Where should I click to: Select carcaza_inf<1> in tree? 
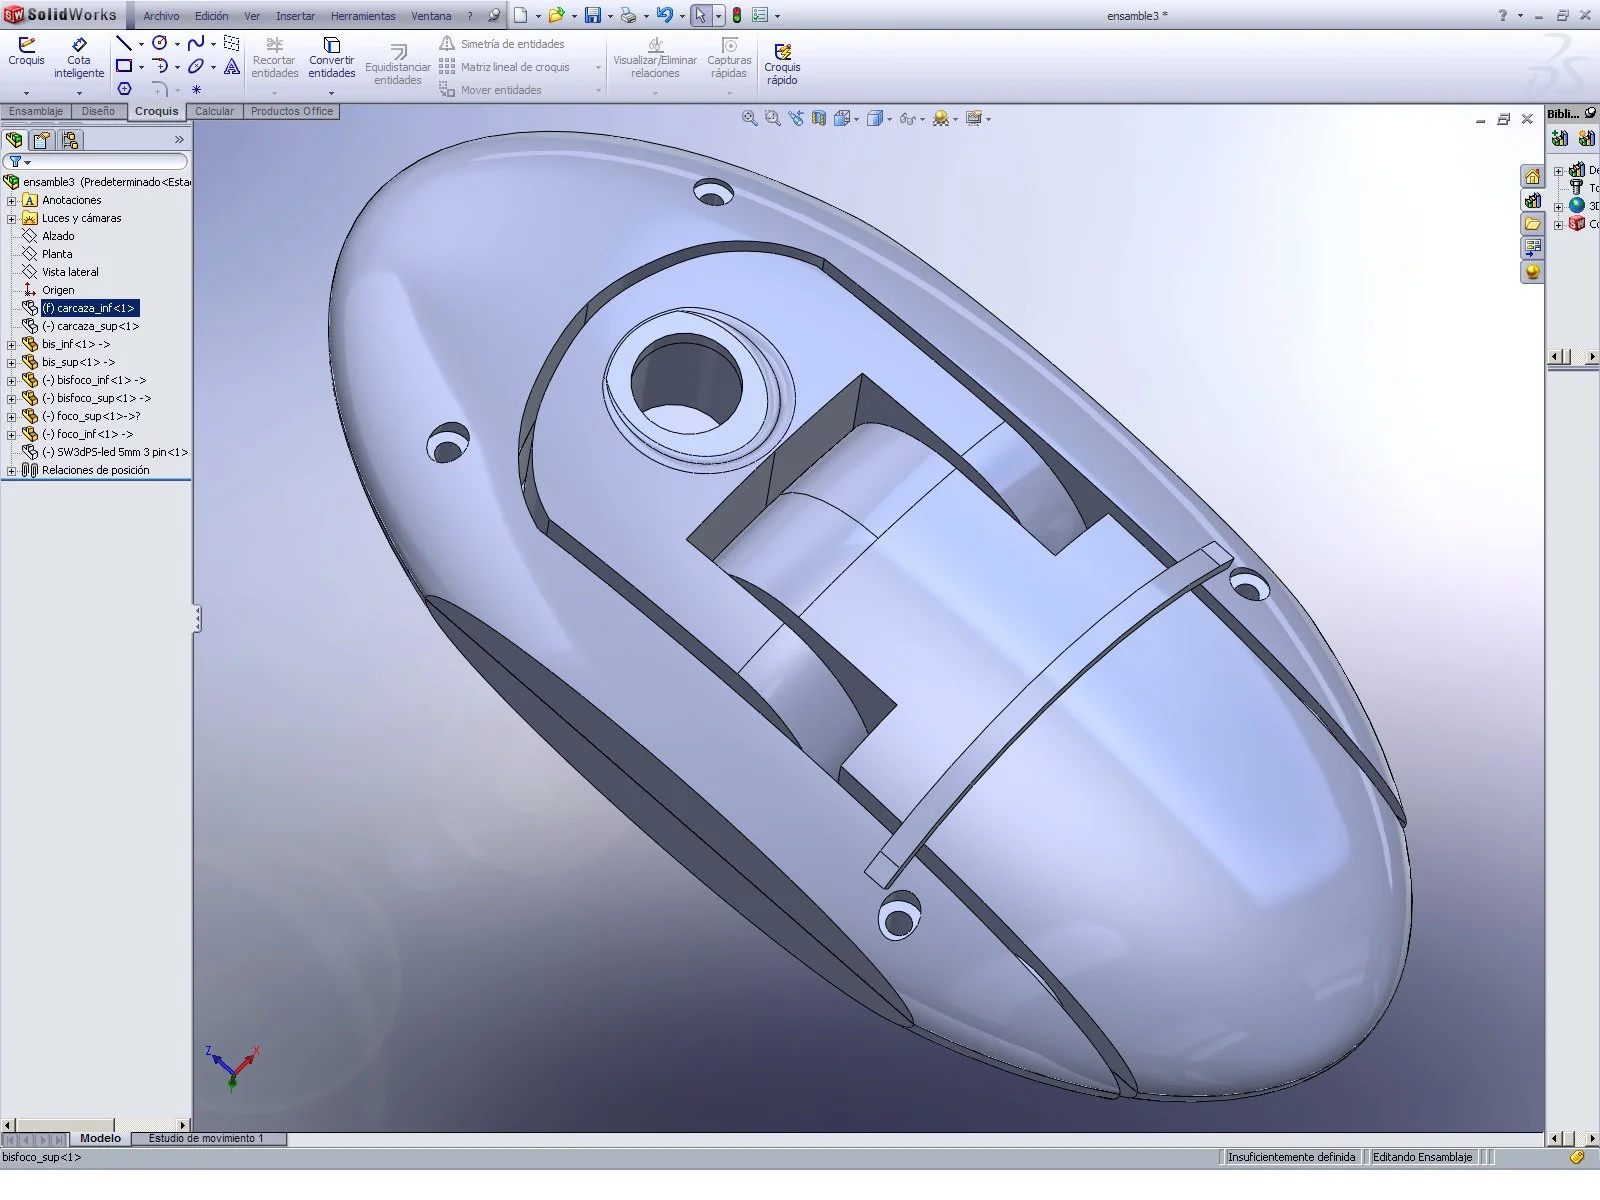coord(89,308)
